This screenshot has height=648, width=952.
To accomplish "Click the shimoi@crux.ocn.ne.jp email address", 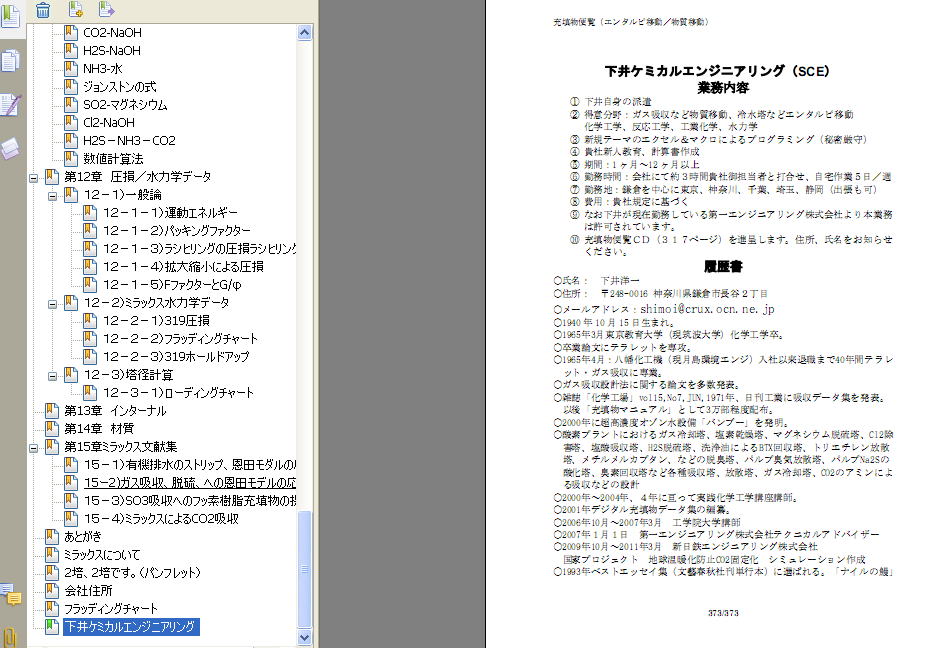I will click(707, 309).
